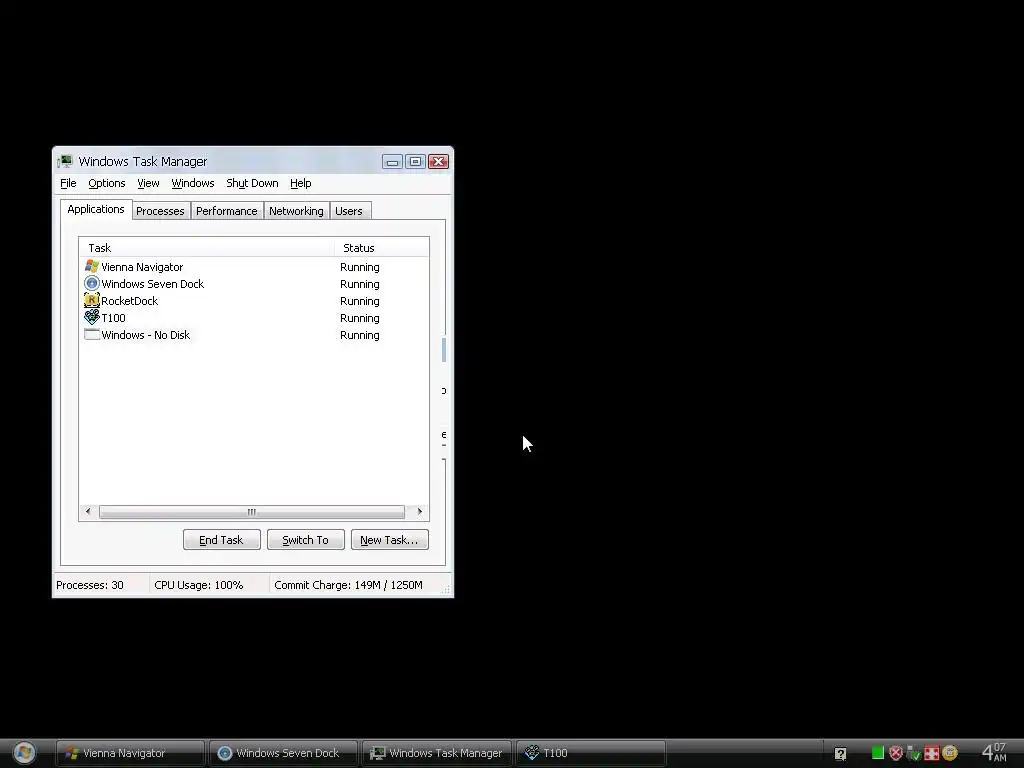Select the Windows Seven Dock task row
The image size is (1024, 768).
pyautogui.click(x=253, y=283)
